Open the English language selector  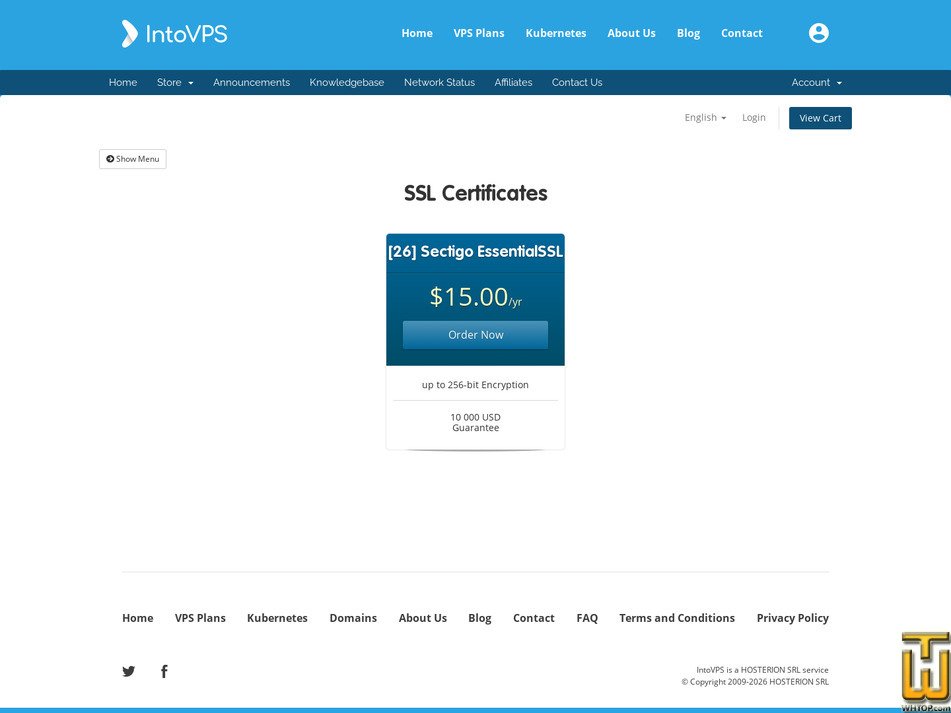pos(705,118)
